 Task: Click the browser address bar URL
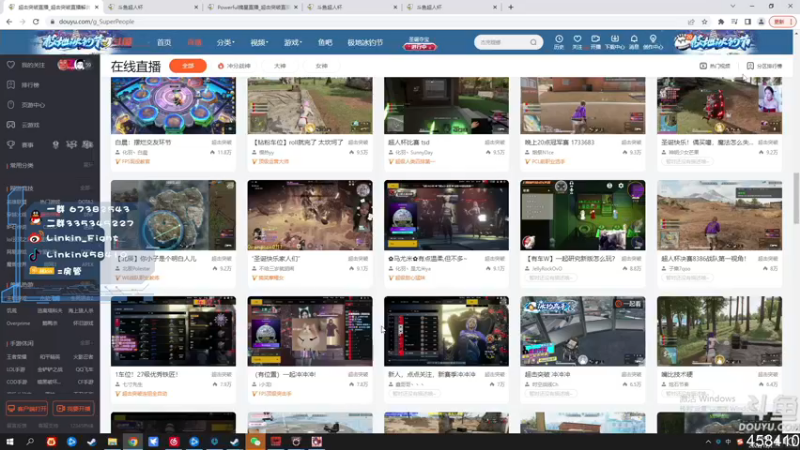(x=96, y=21)
